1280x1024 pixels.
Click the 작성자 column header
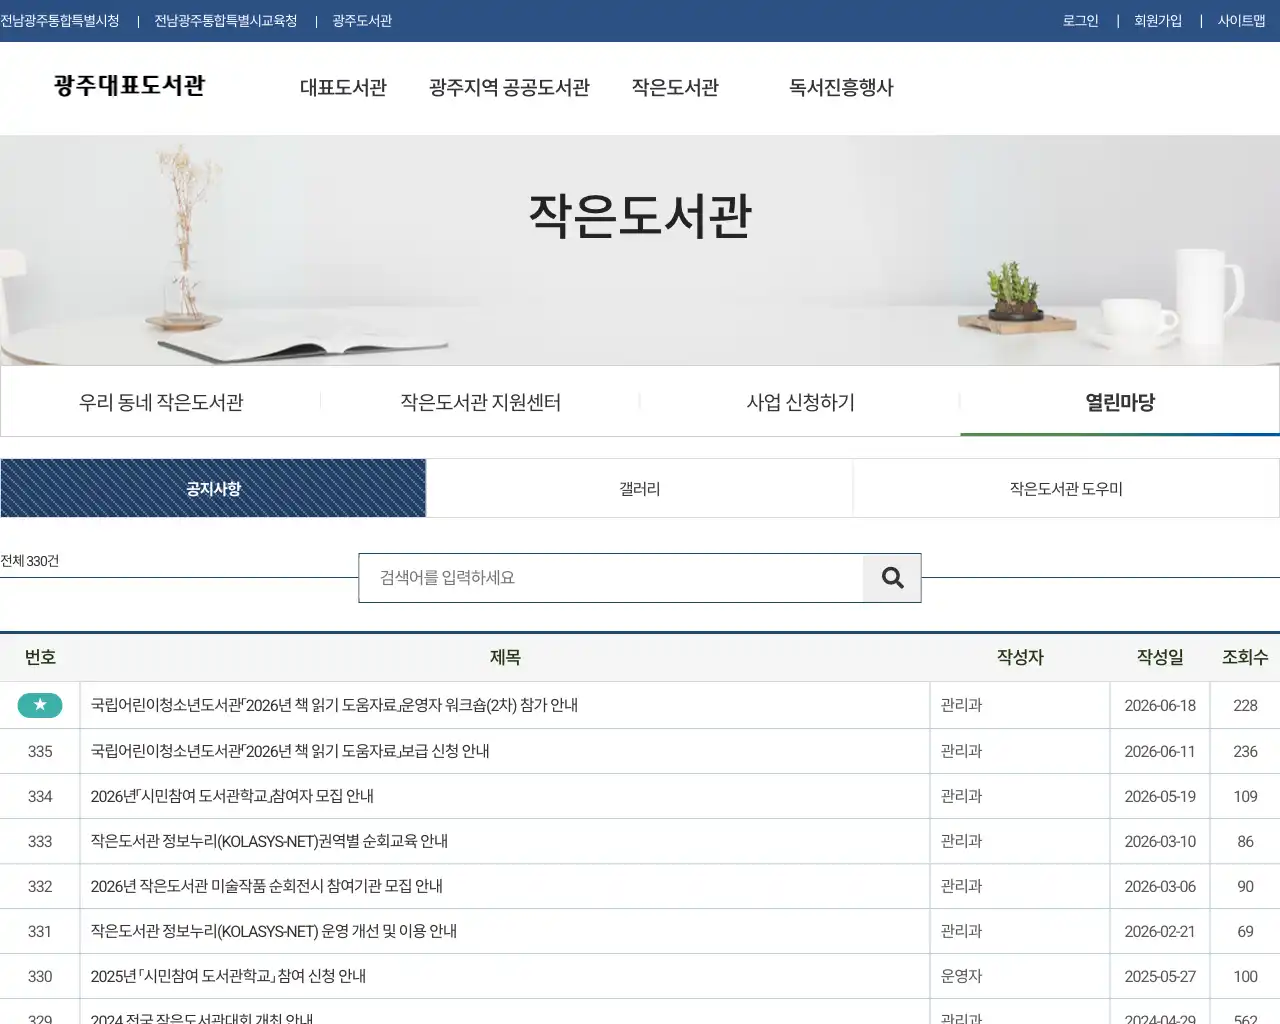click(x=1020, y=657)
